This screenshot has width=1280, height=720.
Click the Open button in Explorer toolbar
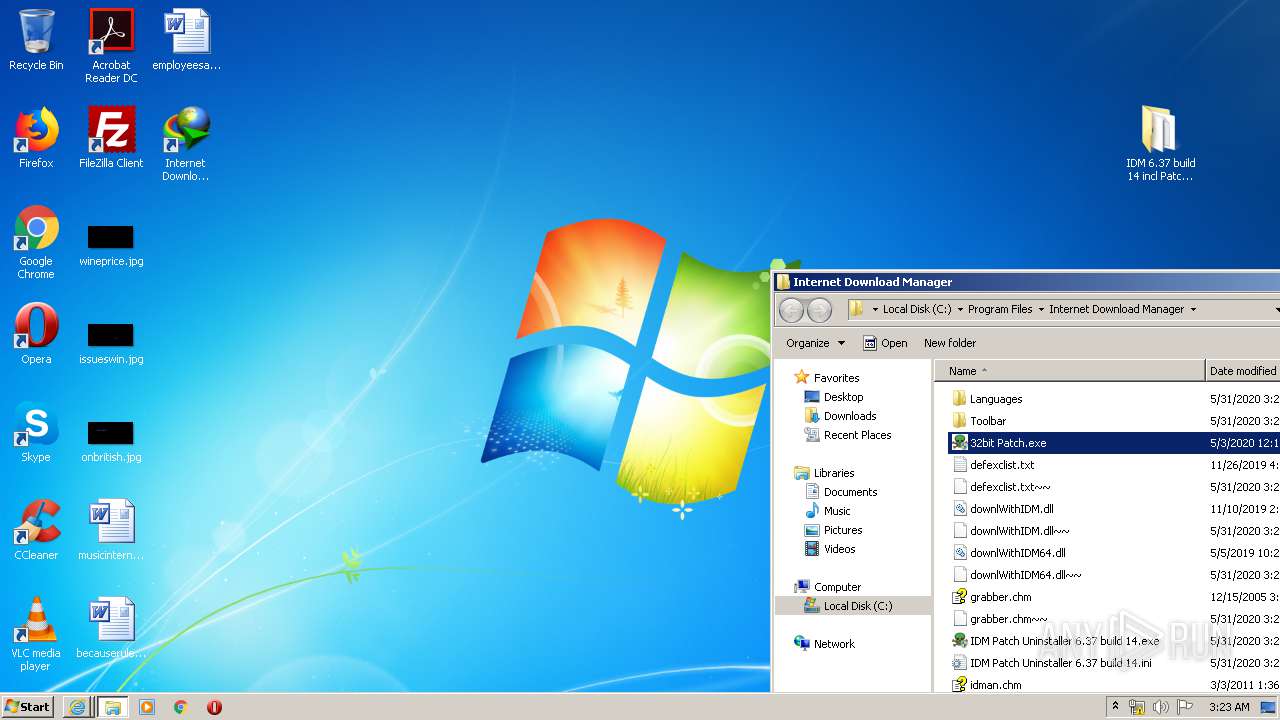coord(886,343)
